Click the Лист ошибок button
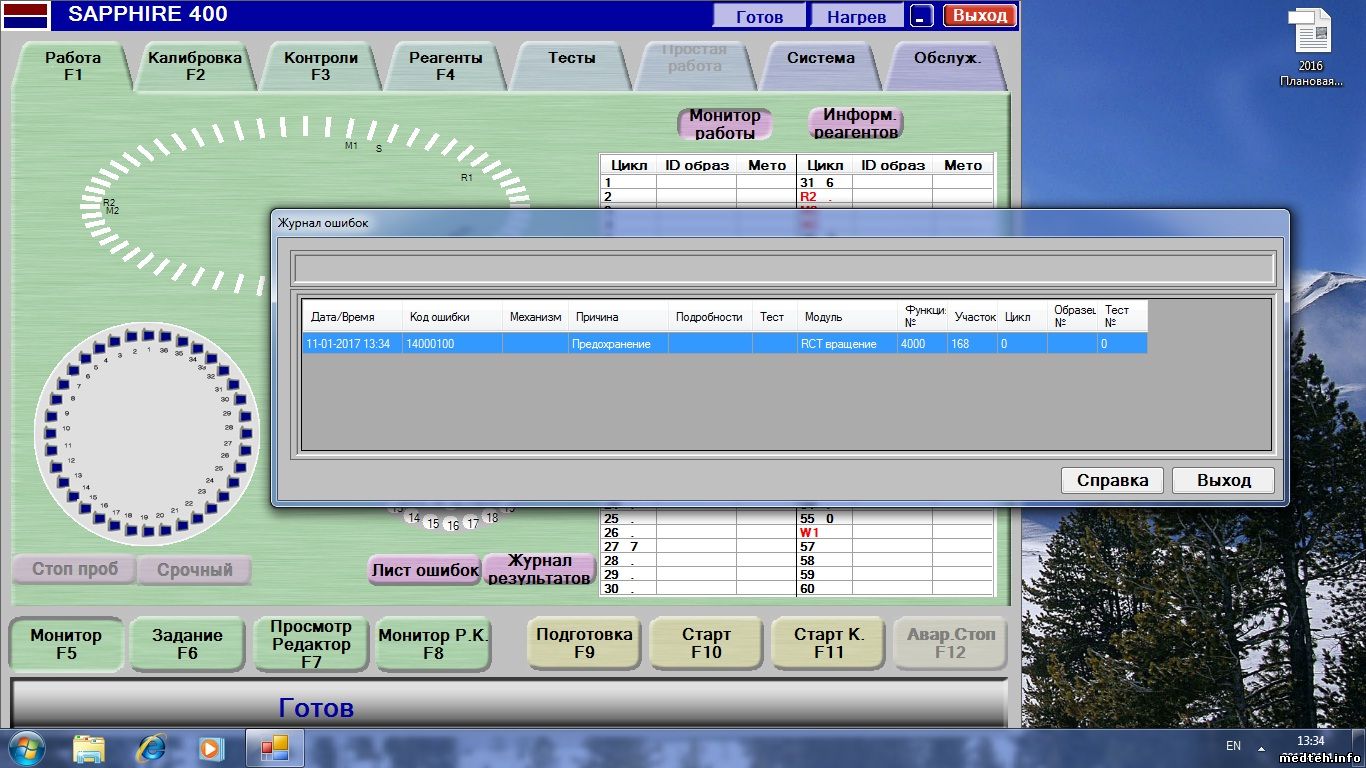Viewport: 1366px width, 768px height. (x=425, y=570)
